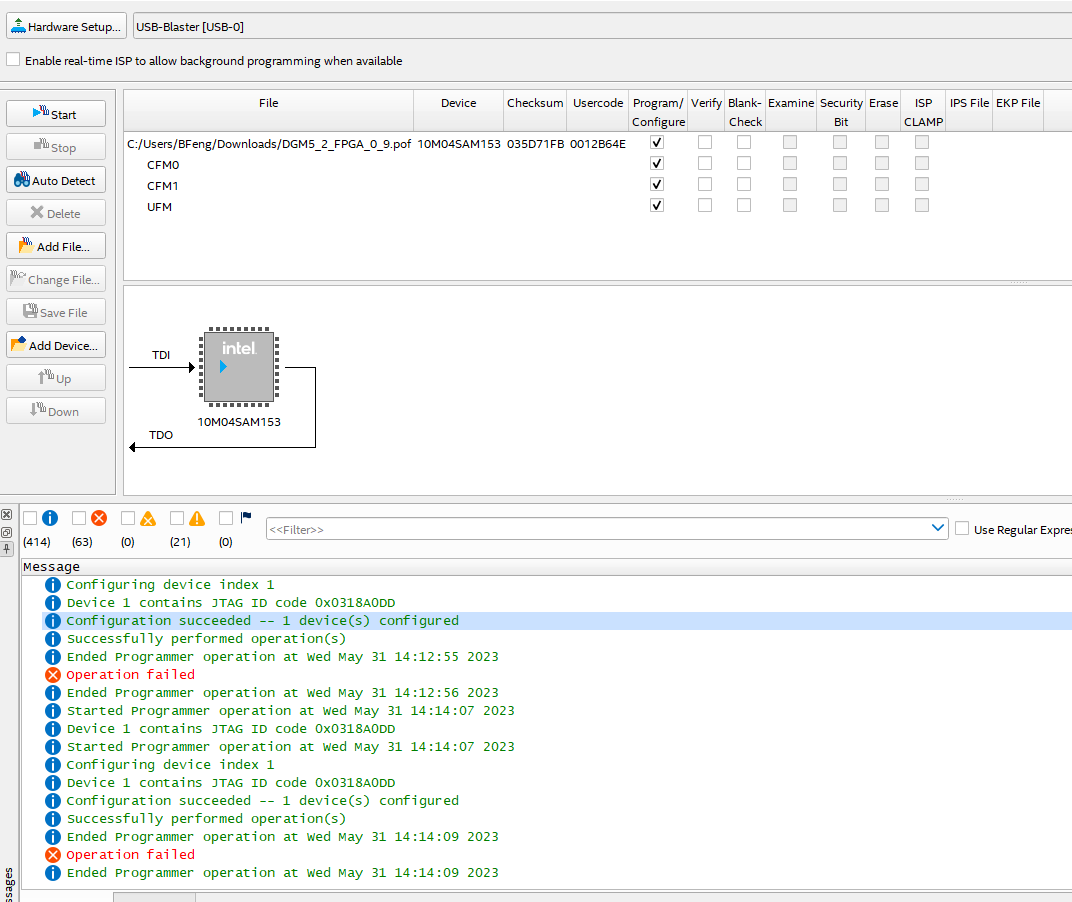
Task: Toggle critical warning messages filter checkbox
Action: [x=128, y=518]
